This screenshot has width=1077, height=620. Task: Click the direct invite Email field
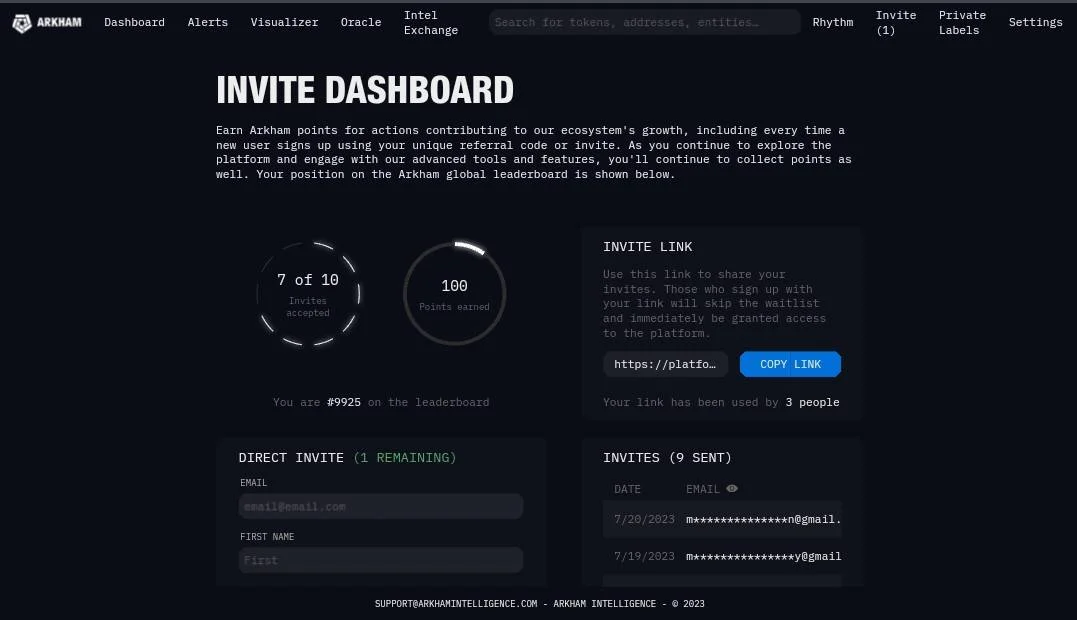pyautogui.click(x=381, y=506)
